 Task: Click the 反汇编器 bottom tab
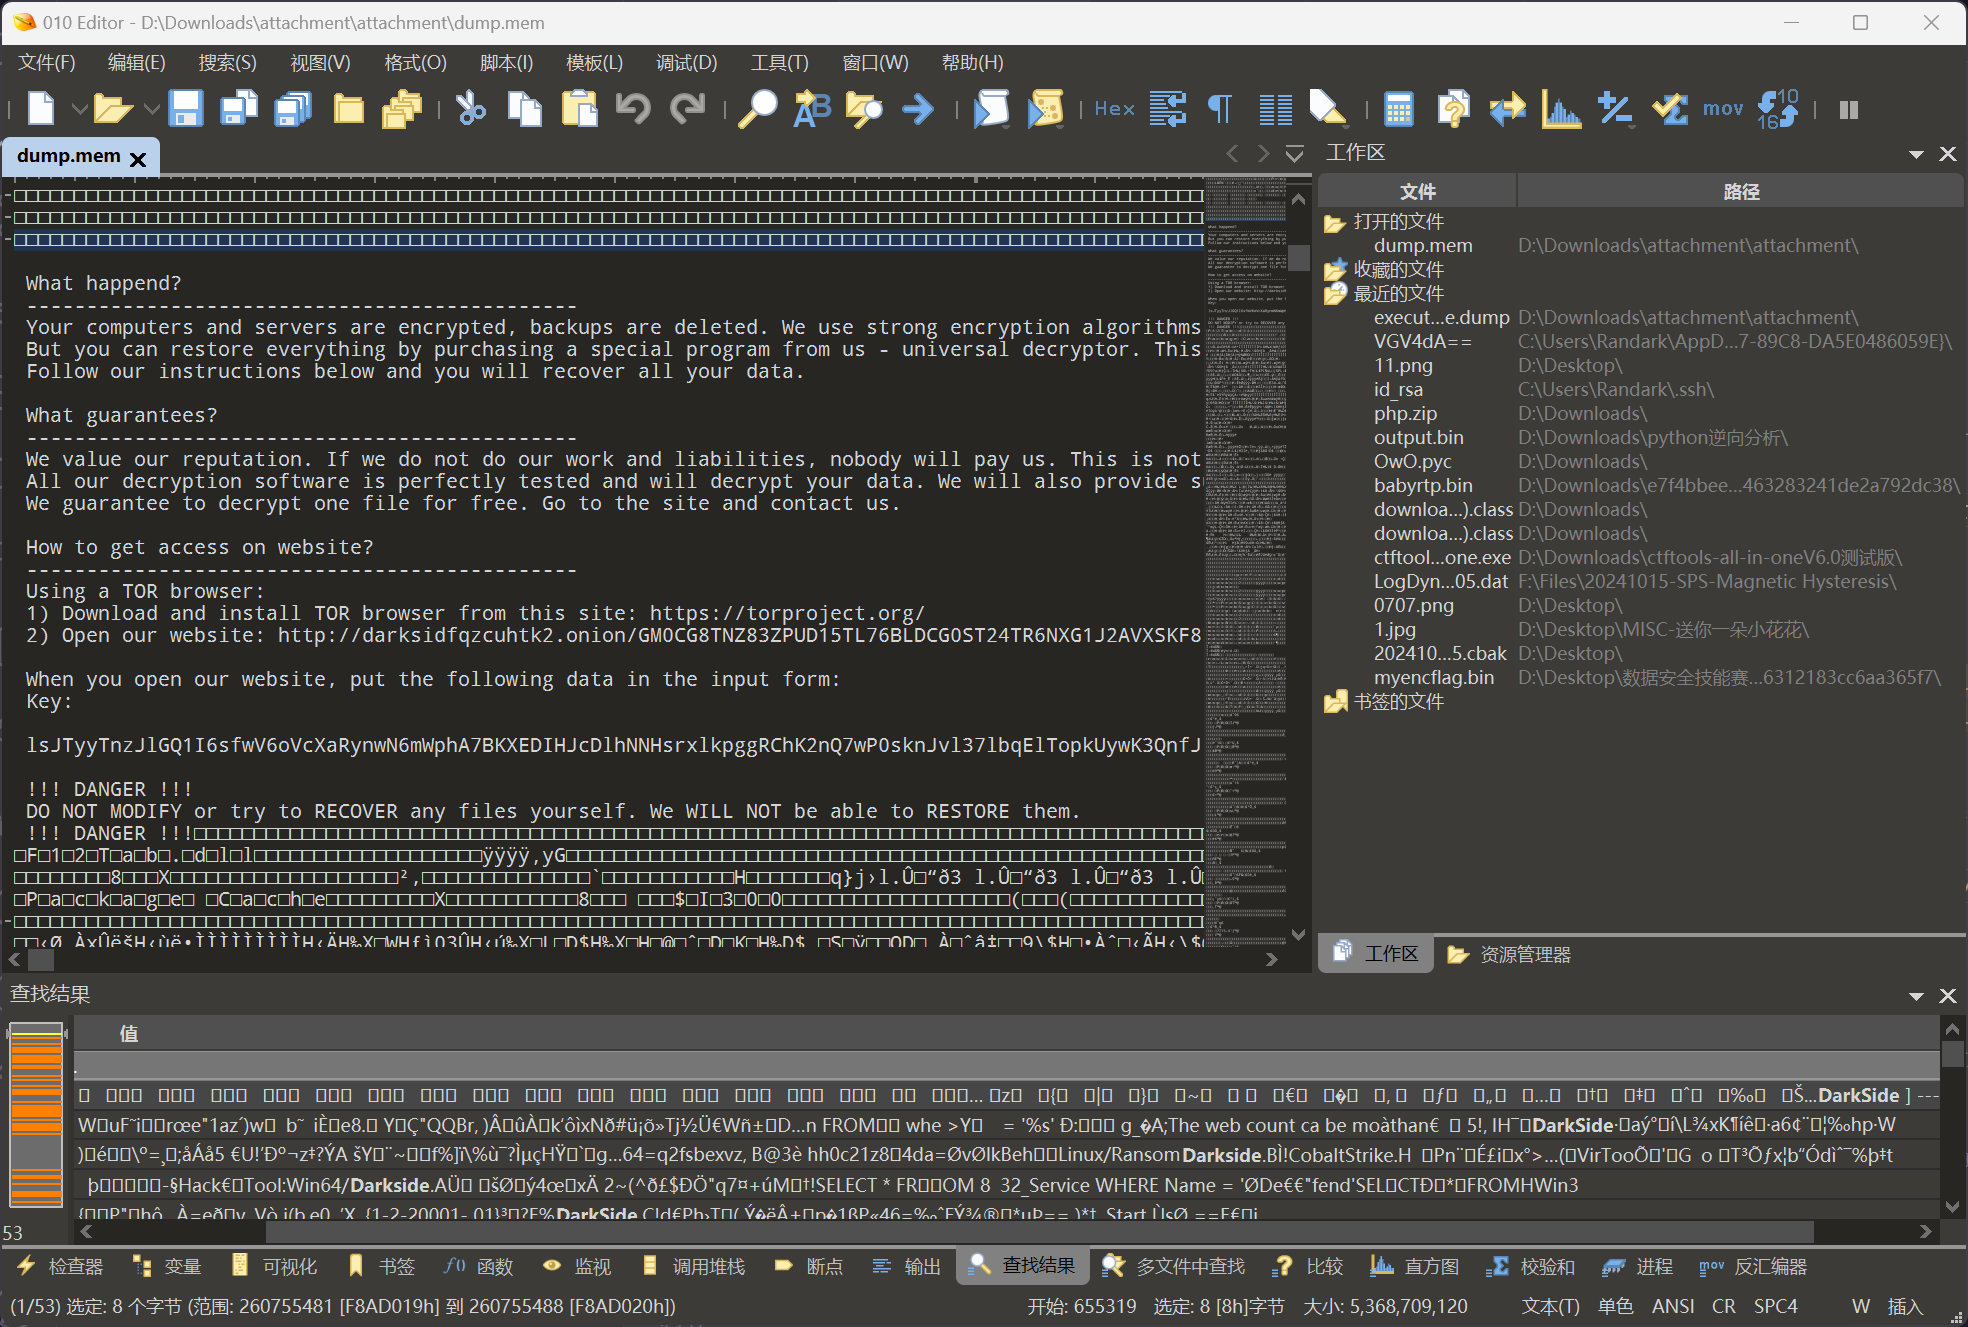(x=1753, y=1266)
